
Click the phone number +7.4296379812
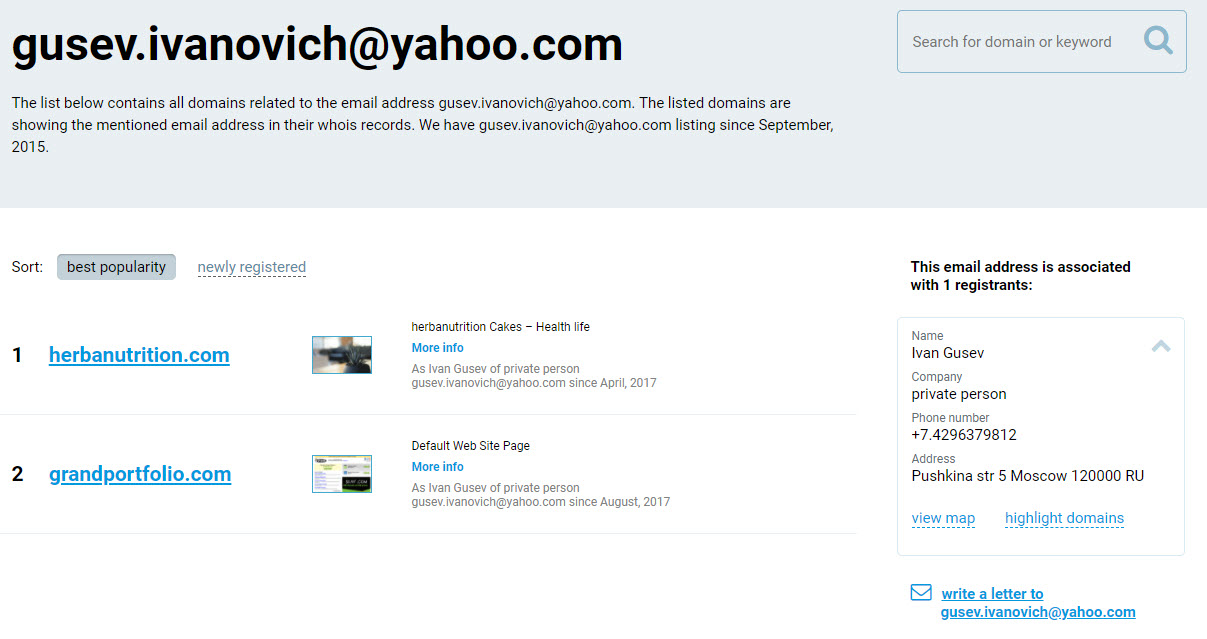pyautogui.click(x=964, y=435)
